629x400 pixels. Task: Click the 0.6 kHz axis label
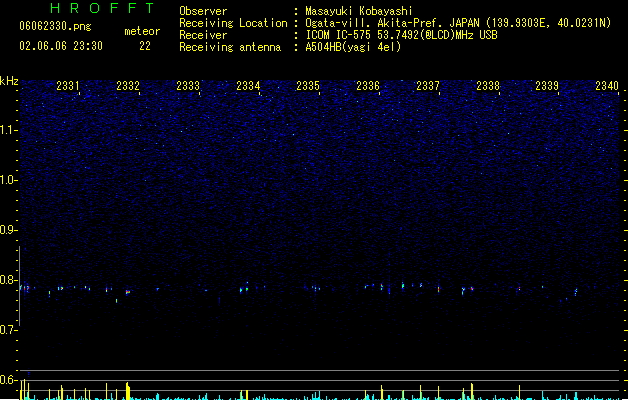[9, 380]
